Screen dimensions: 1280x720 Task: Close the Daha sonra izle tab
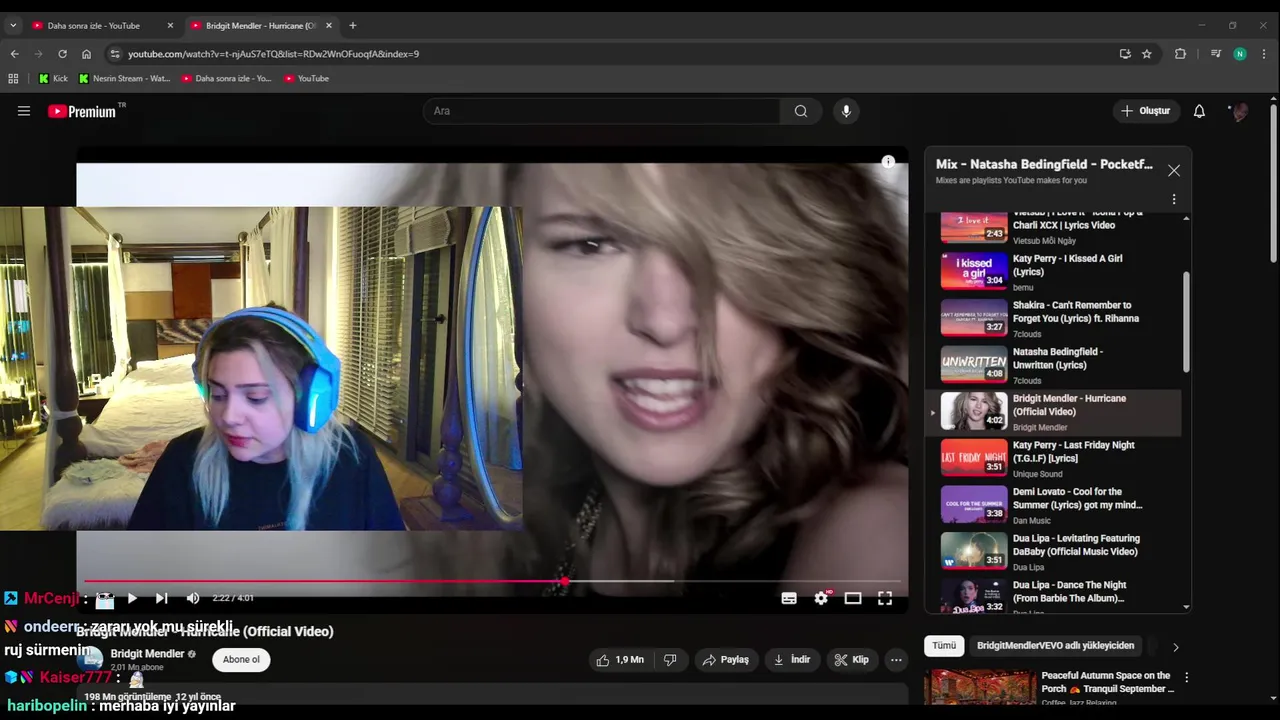coord(170,25)
